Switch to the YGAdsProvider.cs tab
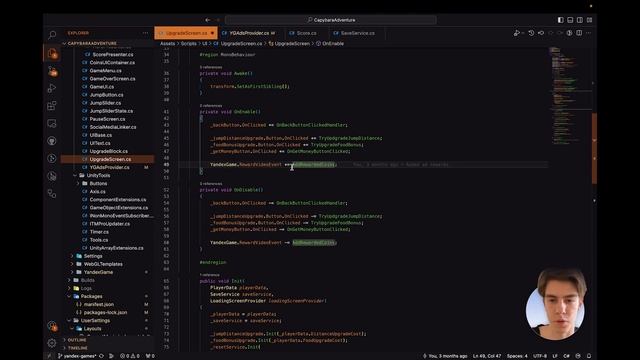The width and height of the screenshot is (640, 360). (x=249, y=33)
